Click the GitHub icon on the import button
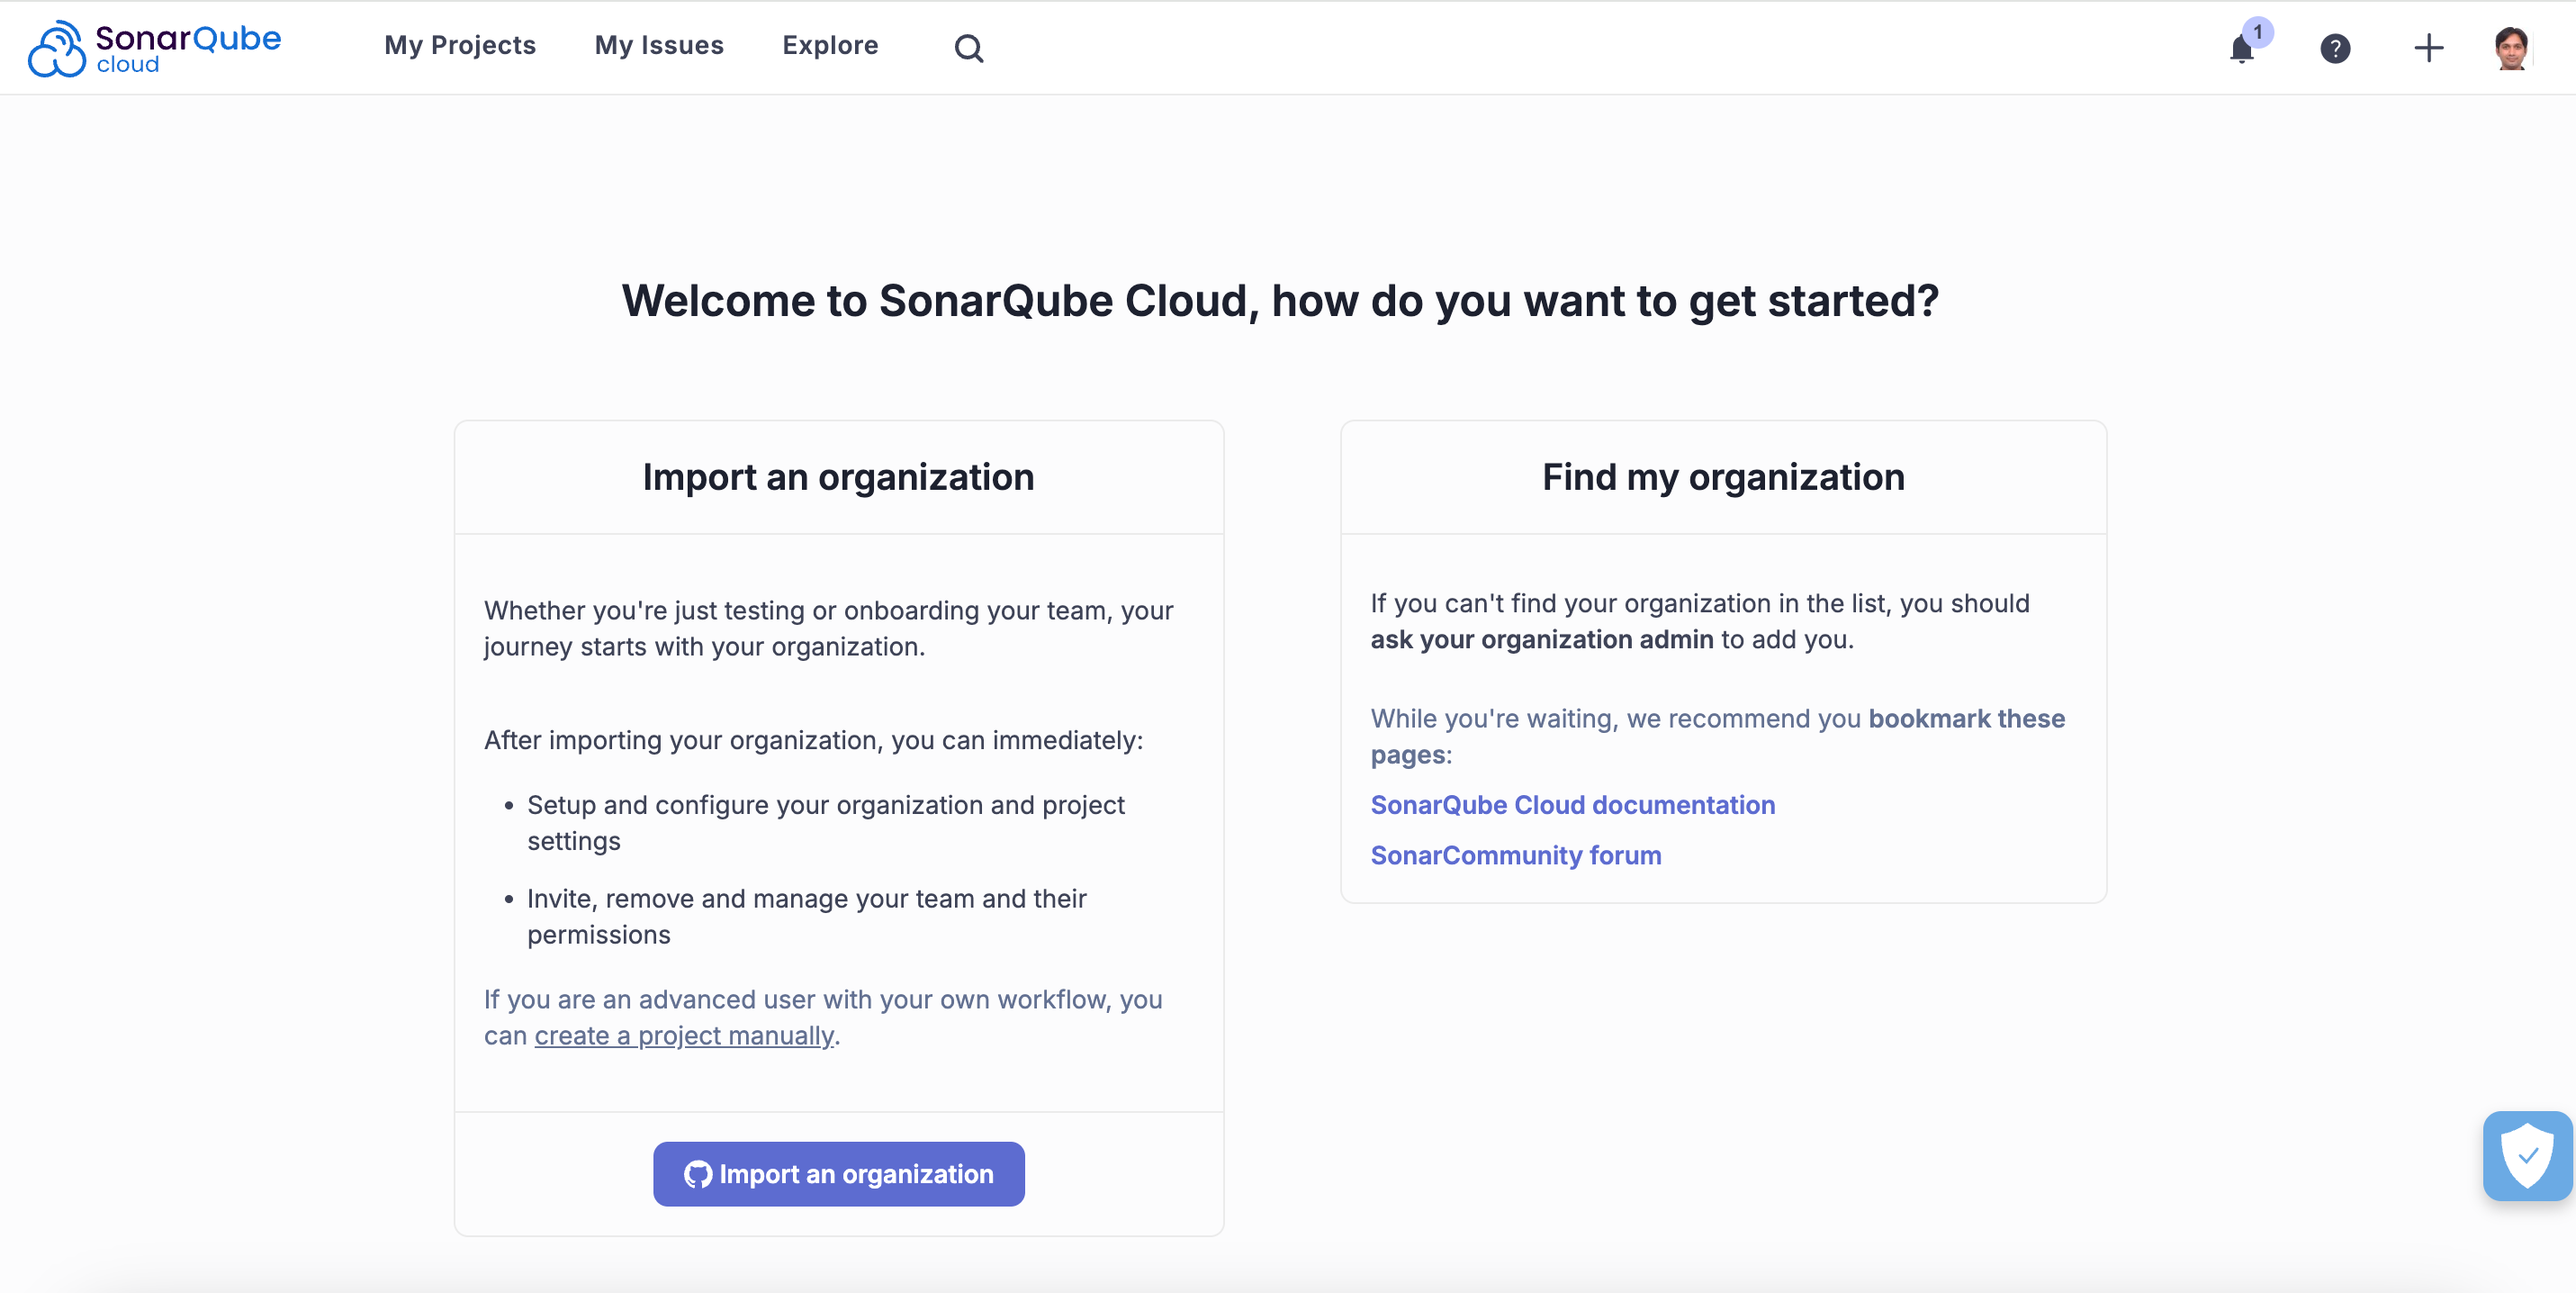Screen dimensions: 2576x1293 pyautogui.click(x=699, y=1174)
